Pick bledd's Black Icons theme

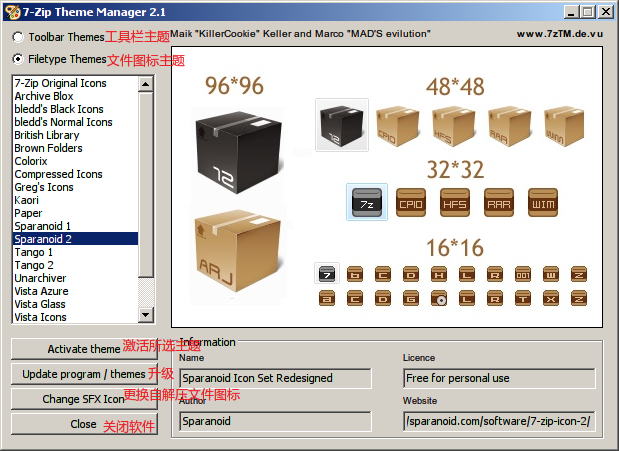pos(76,109)
